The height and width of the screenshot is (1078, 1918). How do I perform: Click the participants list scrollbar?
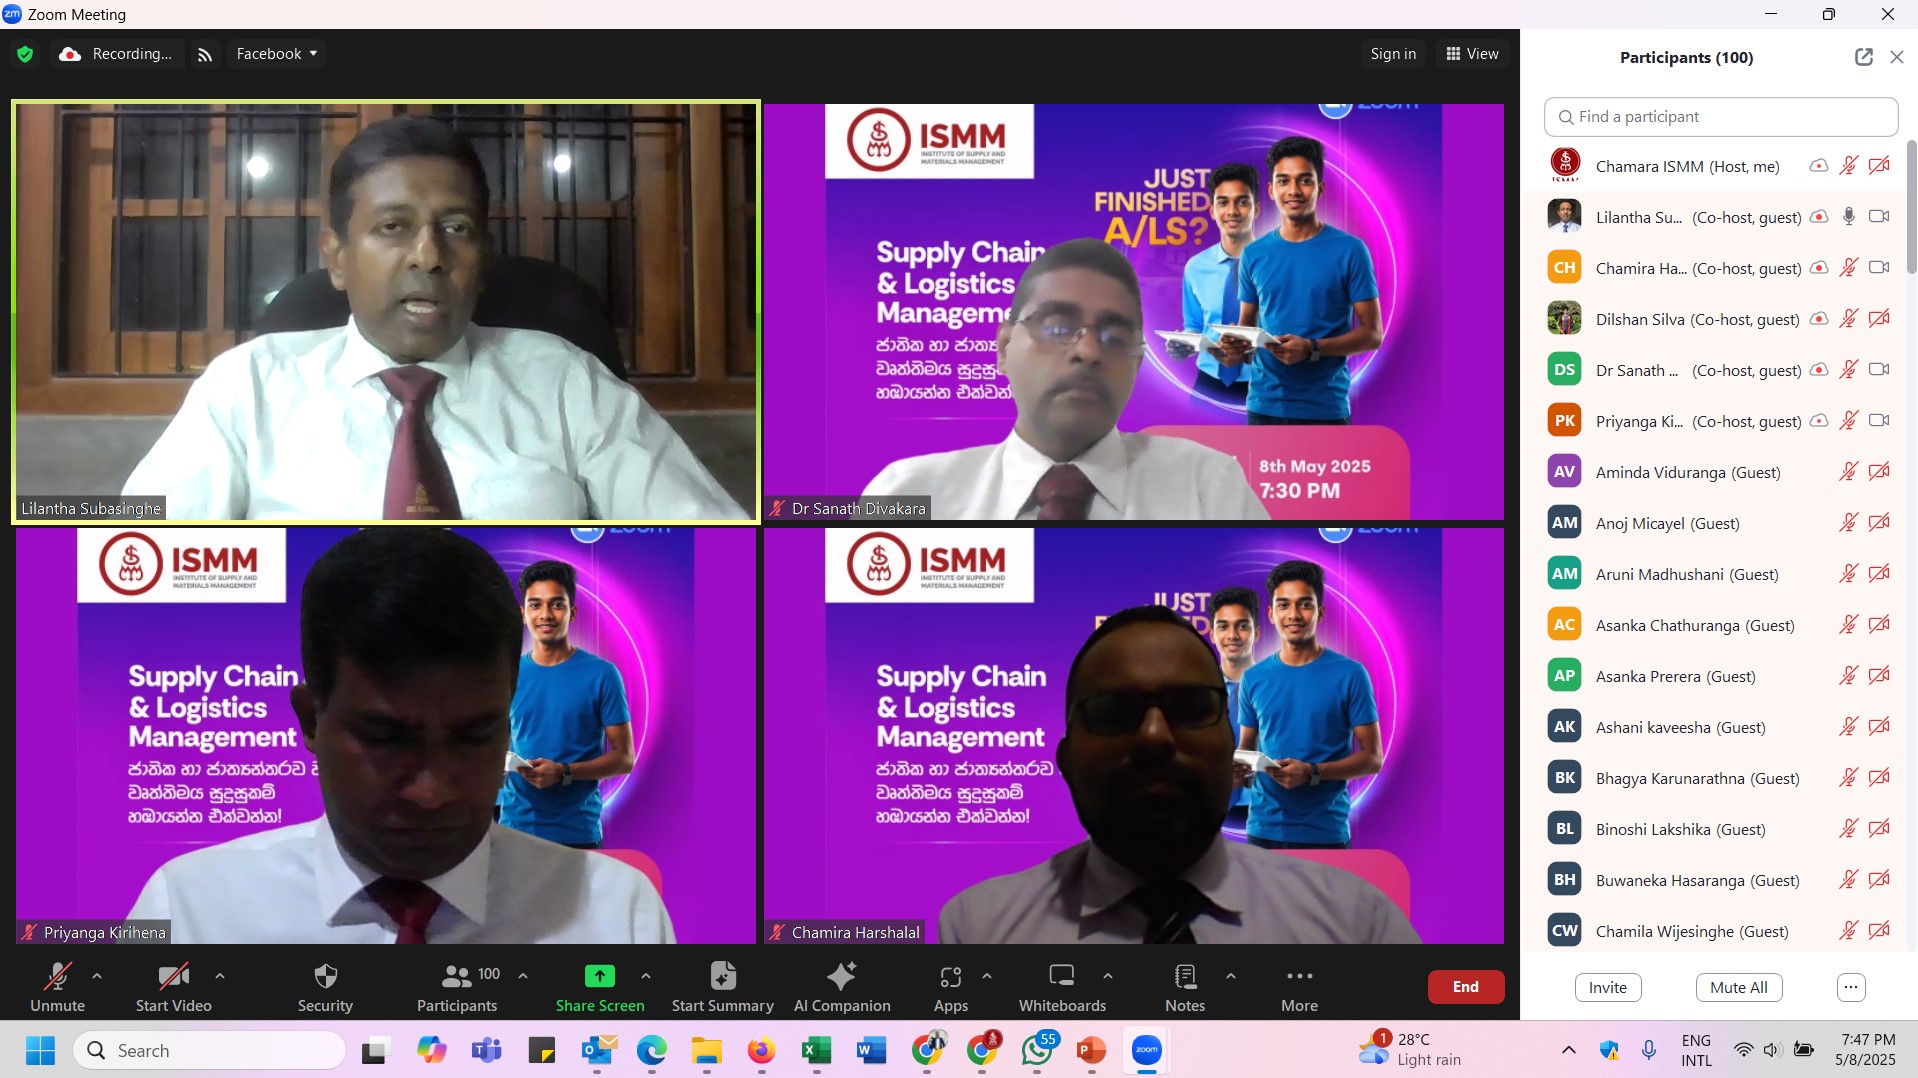[1911, 207]
